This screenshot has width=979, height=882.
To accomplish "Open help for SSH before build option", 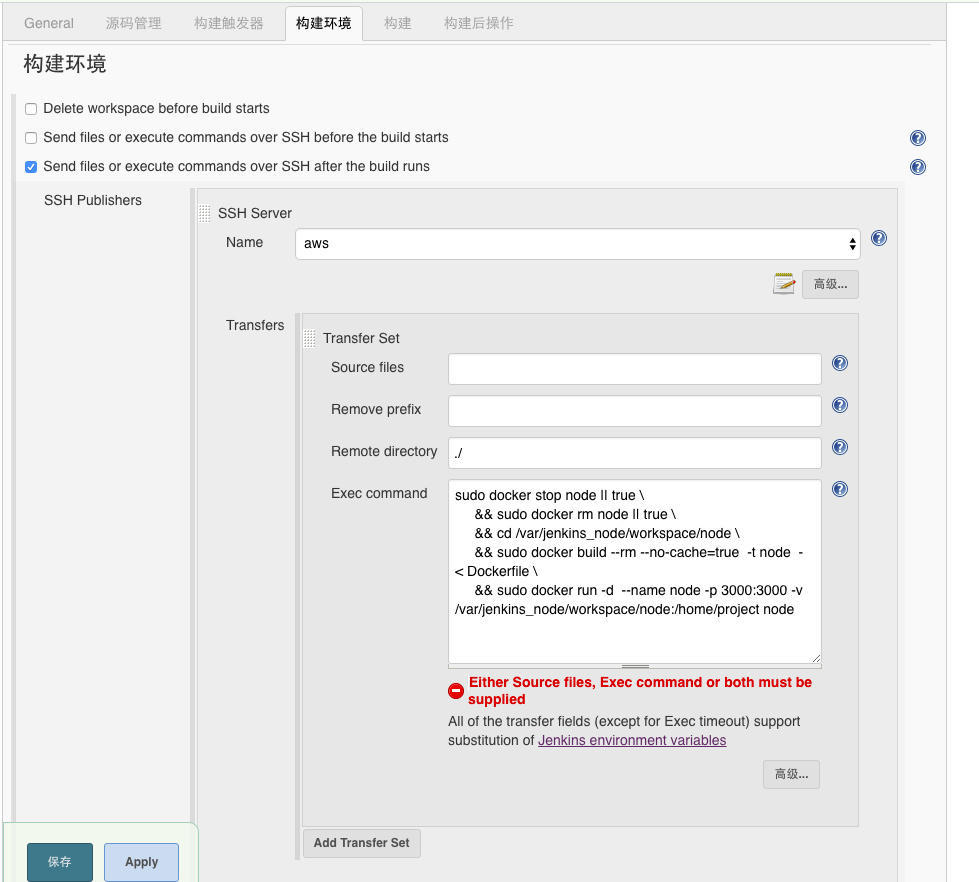I will [917, 138].
